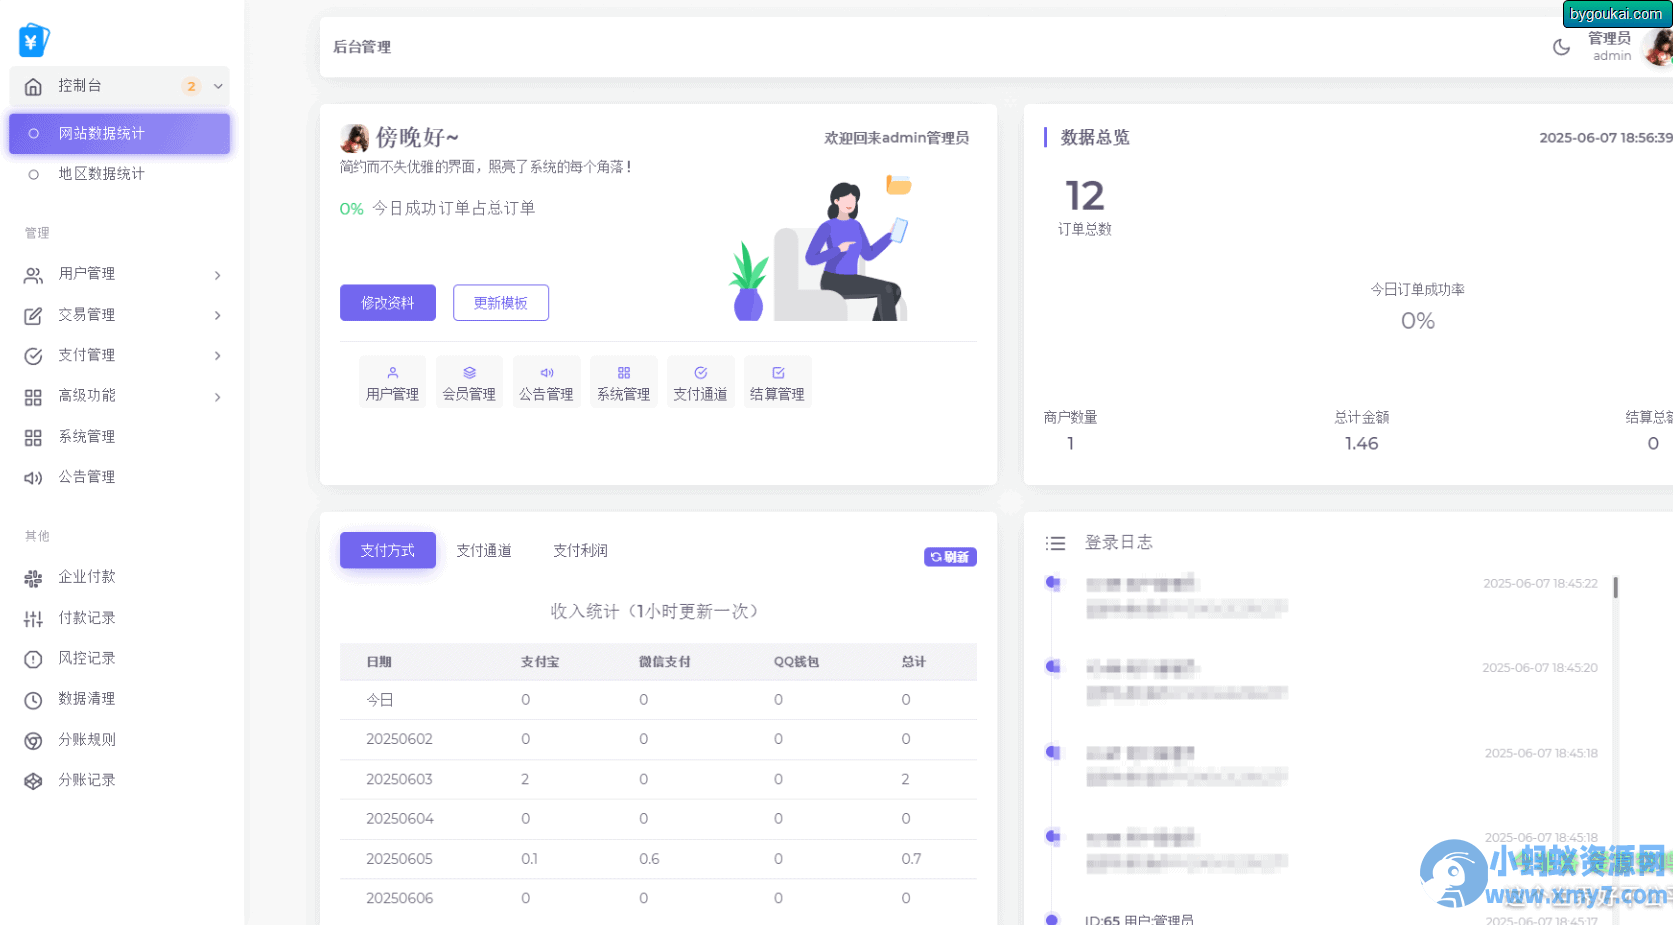Click the 系统管理 sidebar grid icon

coord(33,437)
